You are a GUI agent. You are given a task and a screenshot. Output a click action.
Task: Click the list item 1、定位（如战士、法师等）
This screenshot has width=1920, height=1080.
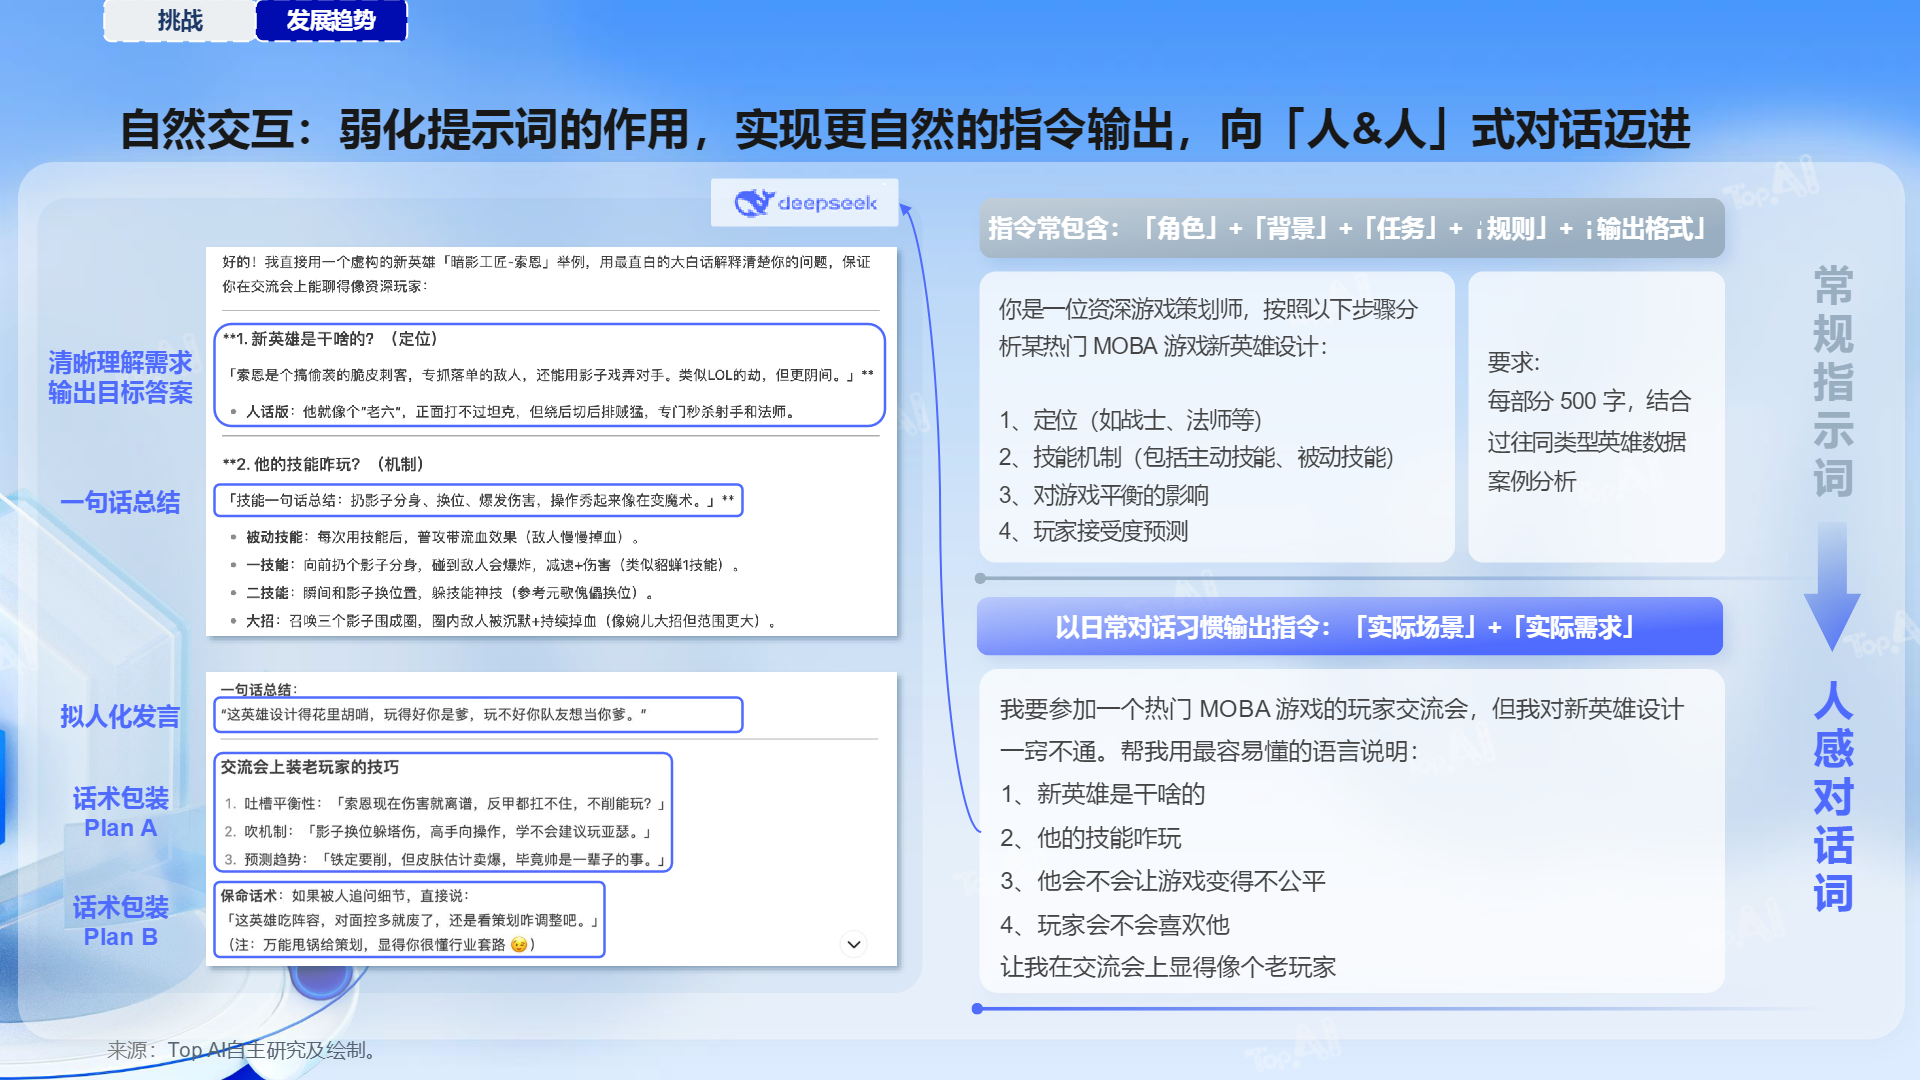1130,420
